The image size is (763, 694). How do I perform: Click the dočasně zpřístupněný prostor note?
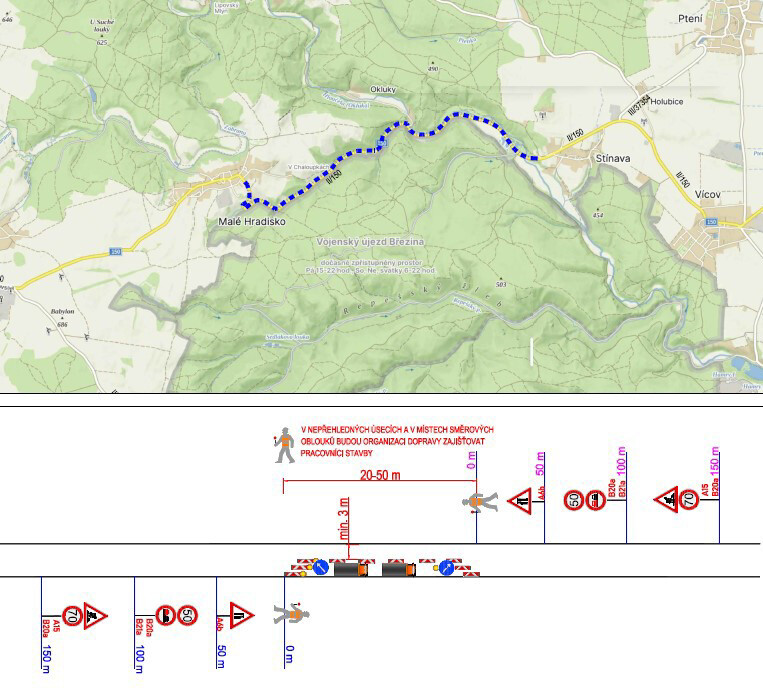[x=370, y=266]
